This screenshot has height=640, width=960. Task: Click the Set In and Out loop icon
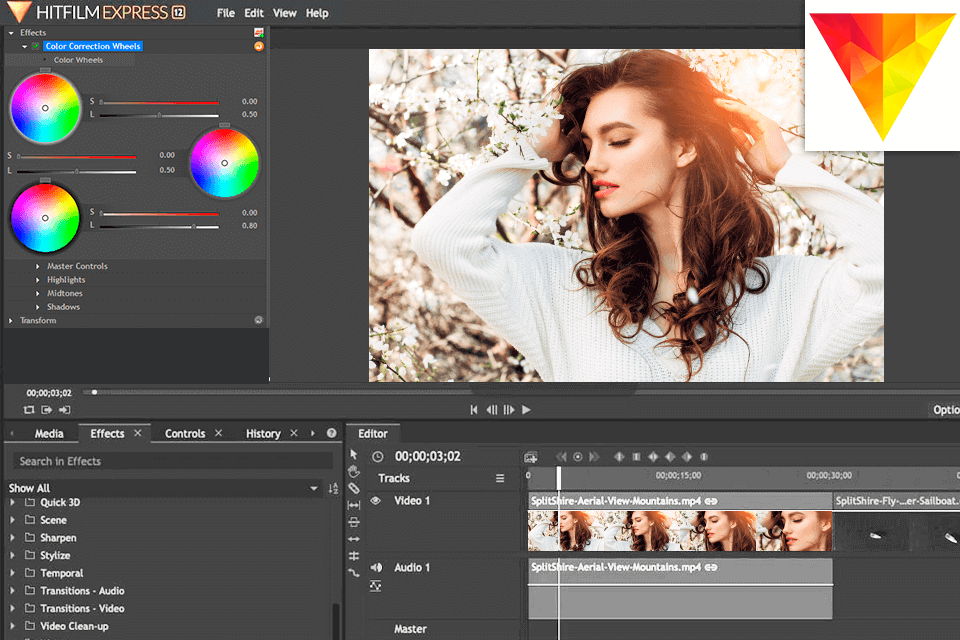[x=29, y=410]
